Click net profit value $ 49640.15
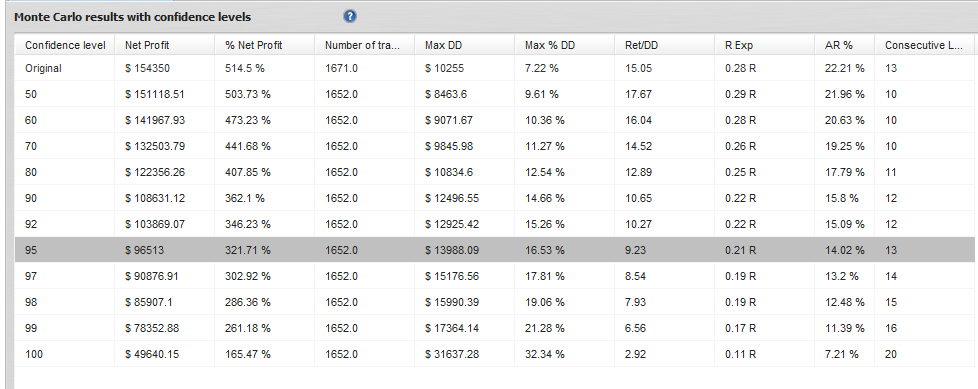This screenshot has height=389, width=978. click(x=152, y=354)
